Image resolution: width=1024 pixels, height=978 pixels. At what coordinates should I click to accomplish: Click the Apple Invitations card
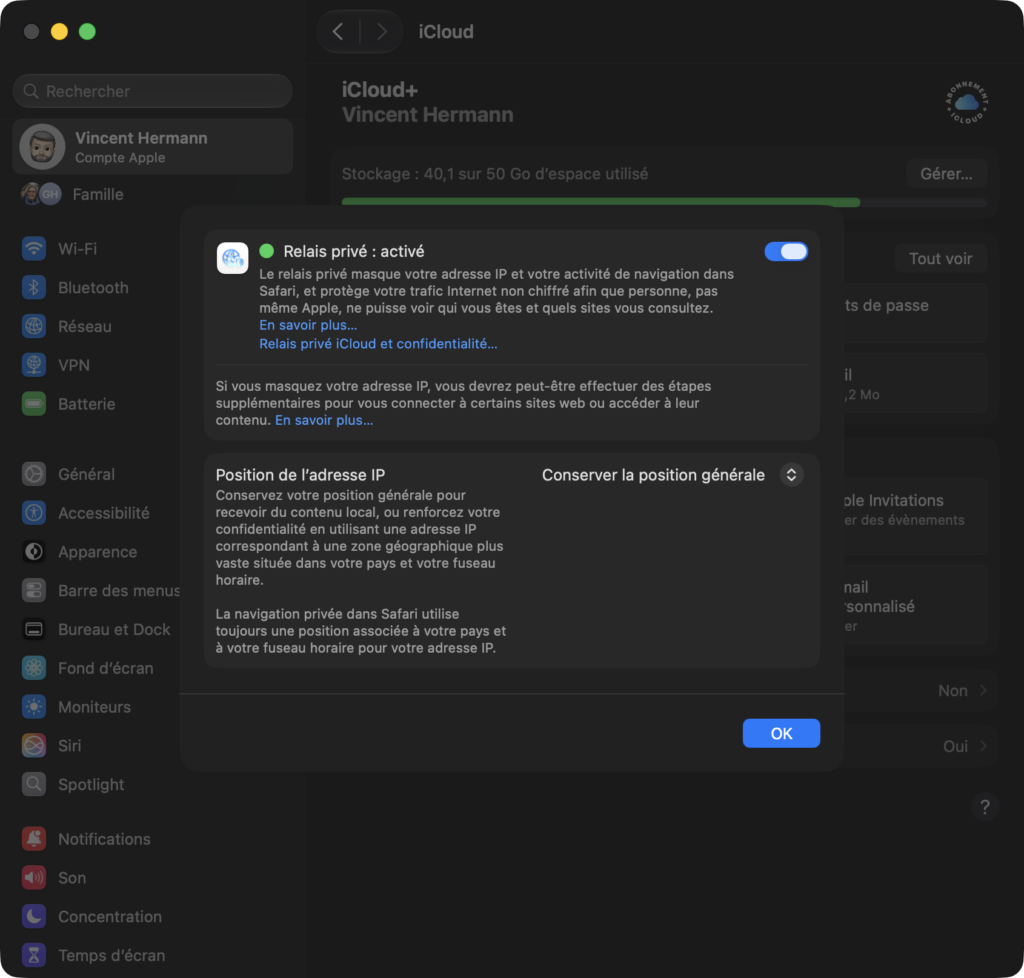tap(914, 516)
